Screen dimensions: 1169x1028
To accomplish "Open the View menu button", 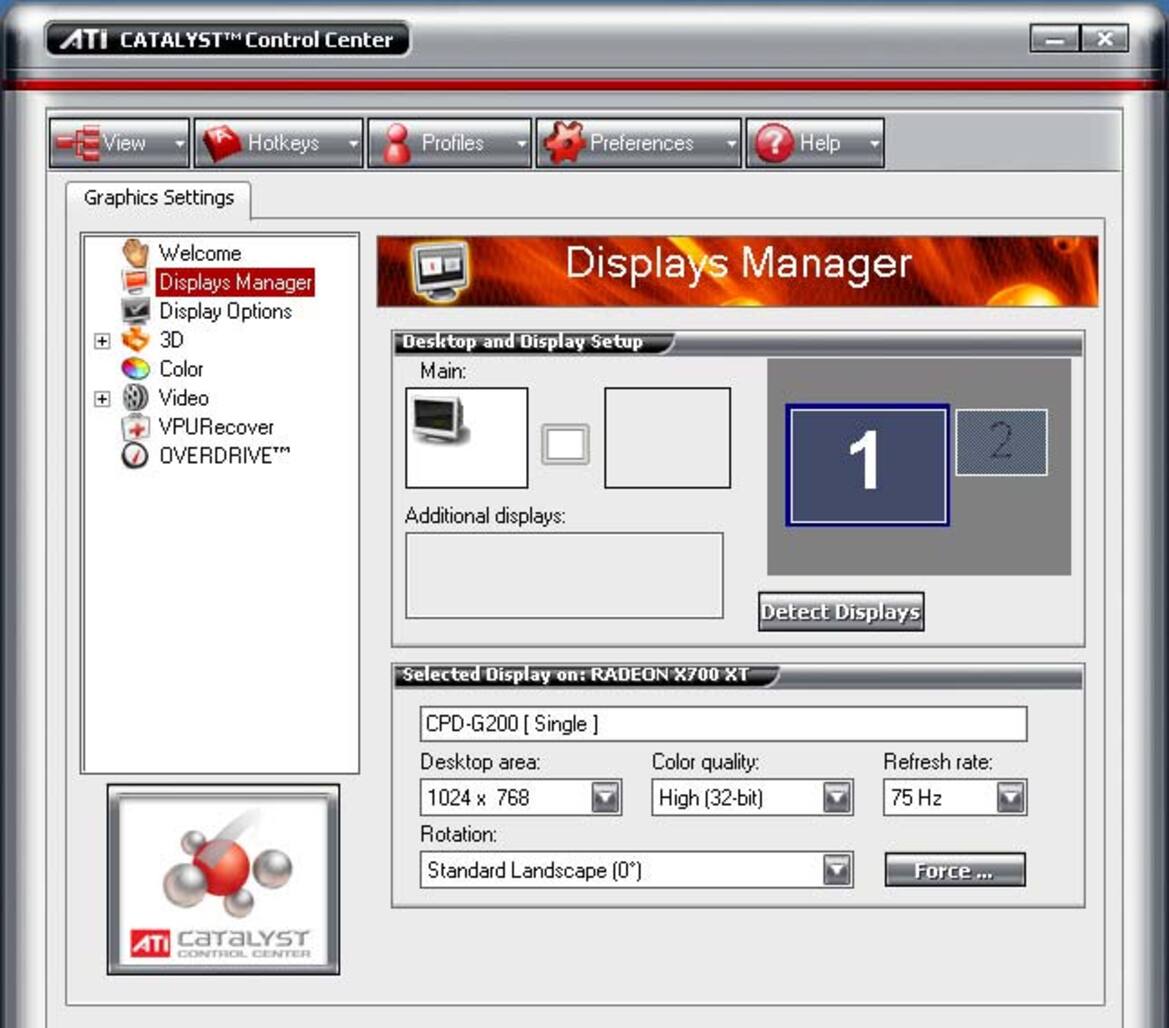I will click(119, 143).
